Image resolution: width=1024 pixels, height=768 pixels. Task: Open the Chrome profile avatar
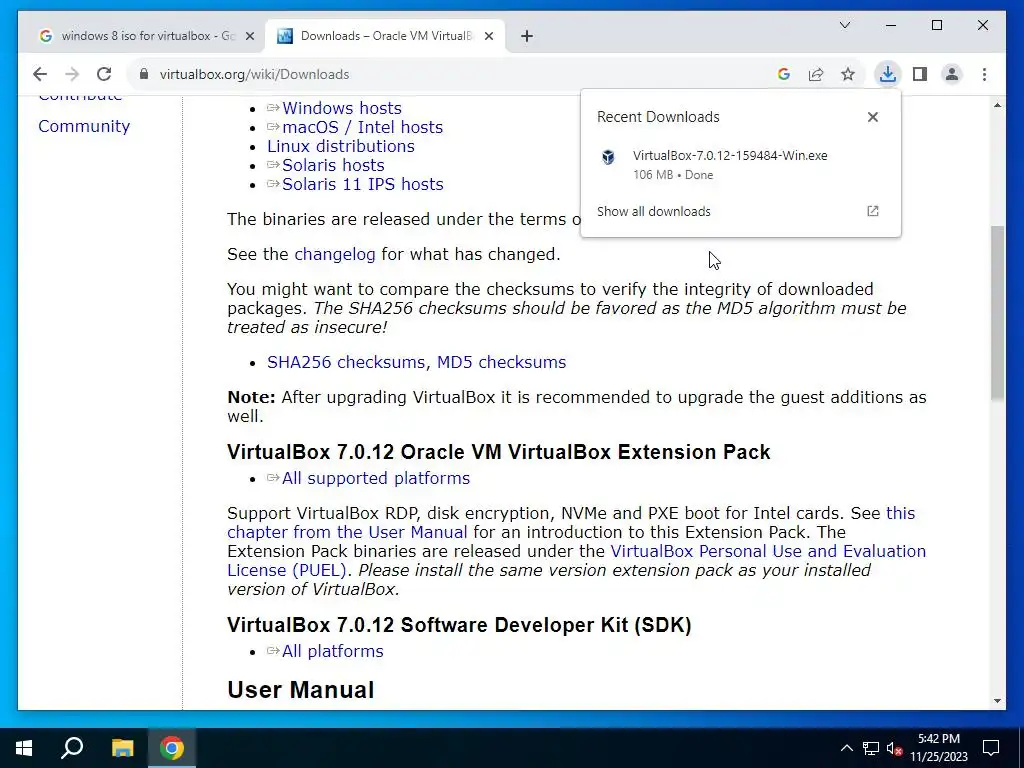952,74
